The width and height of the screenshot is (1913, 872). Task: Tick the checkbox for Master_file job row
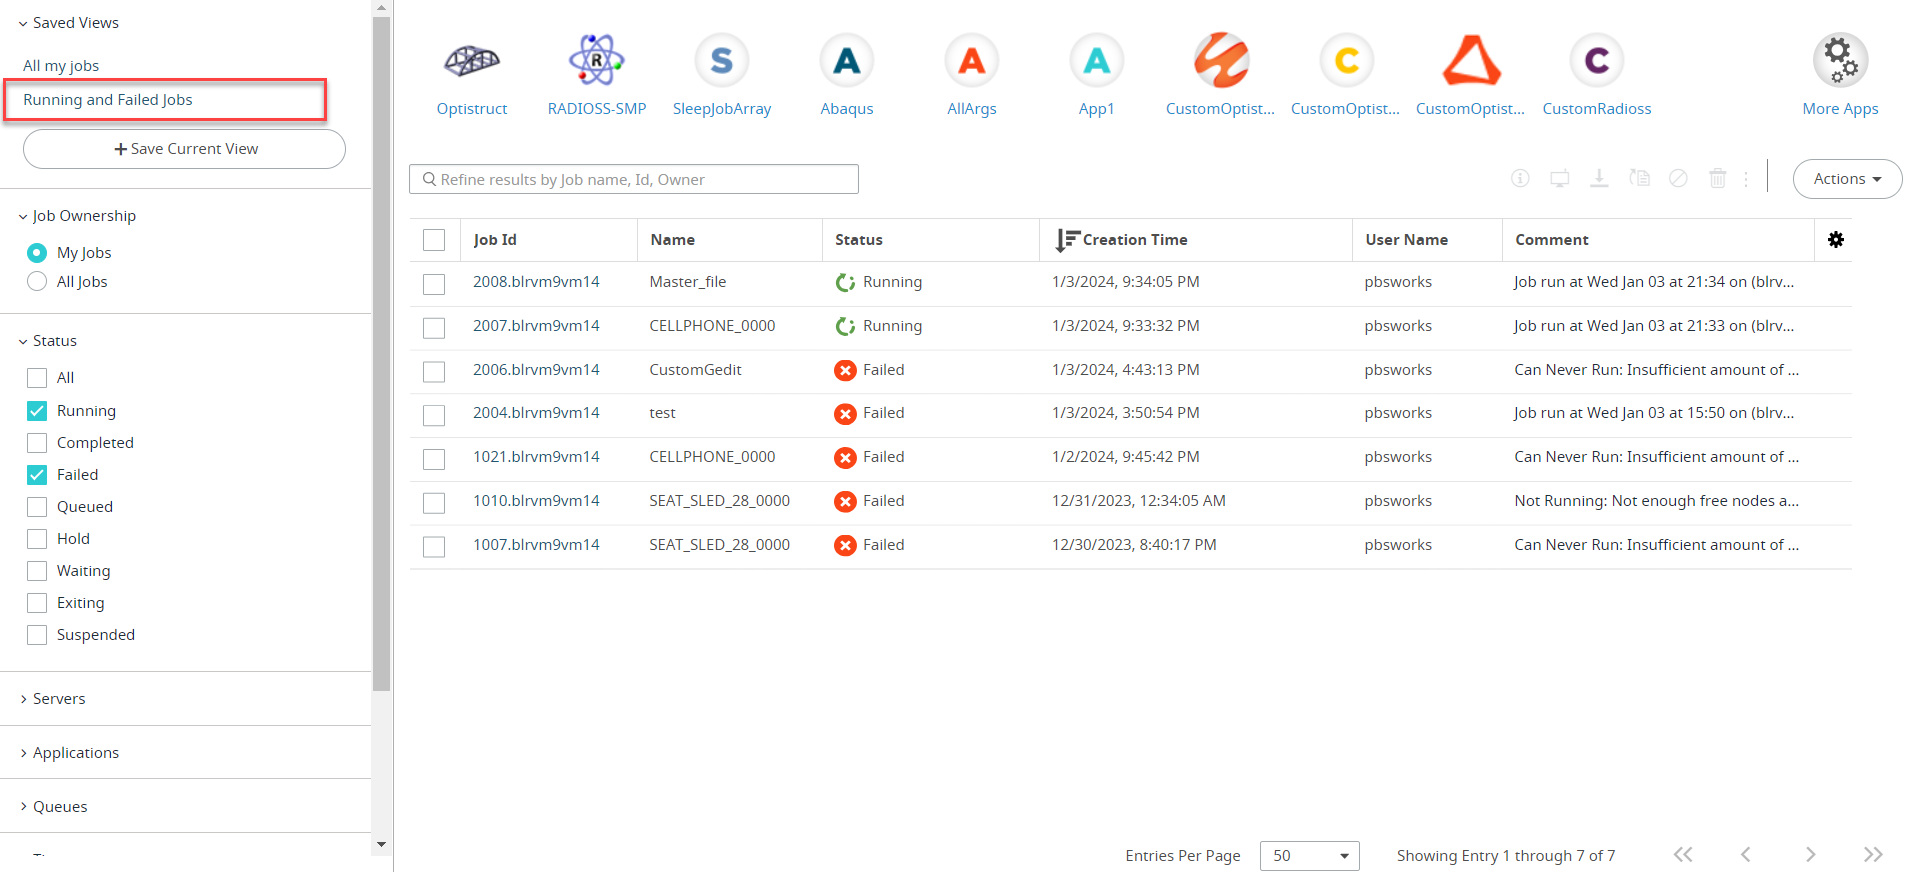click(x=434, y=283)
